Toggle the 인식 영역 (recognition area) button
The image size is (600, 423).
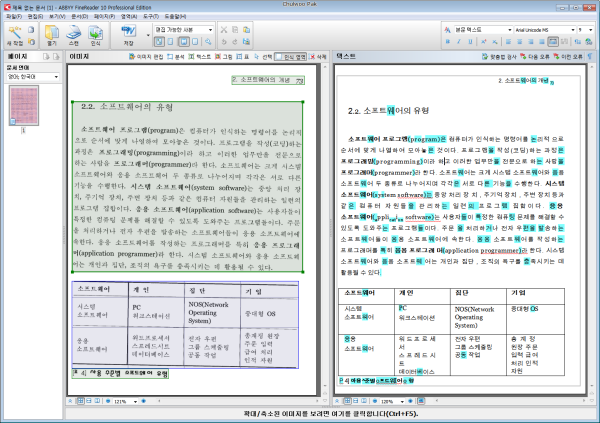point(291,57)
